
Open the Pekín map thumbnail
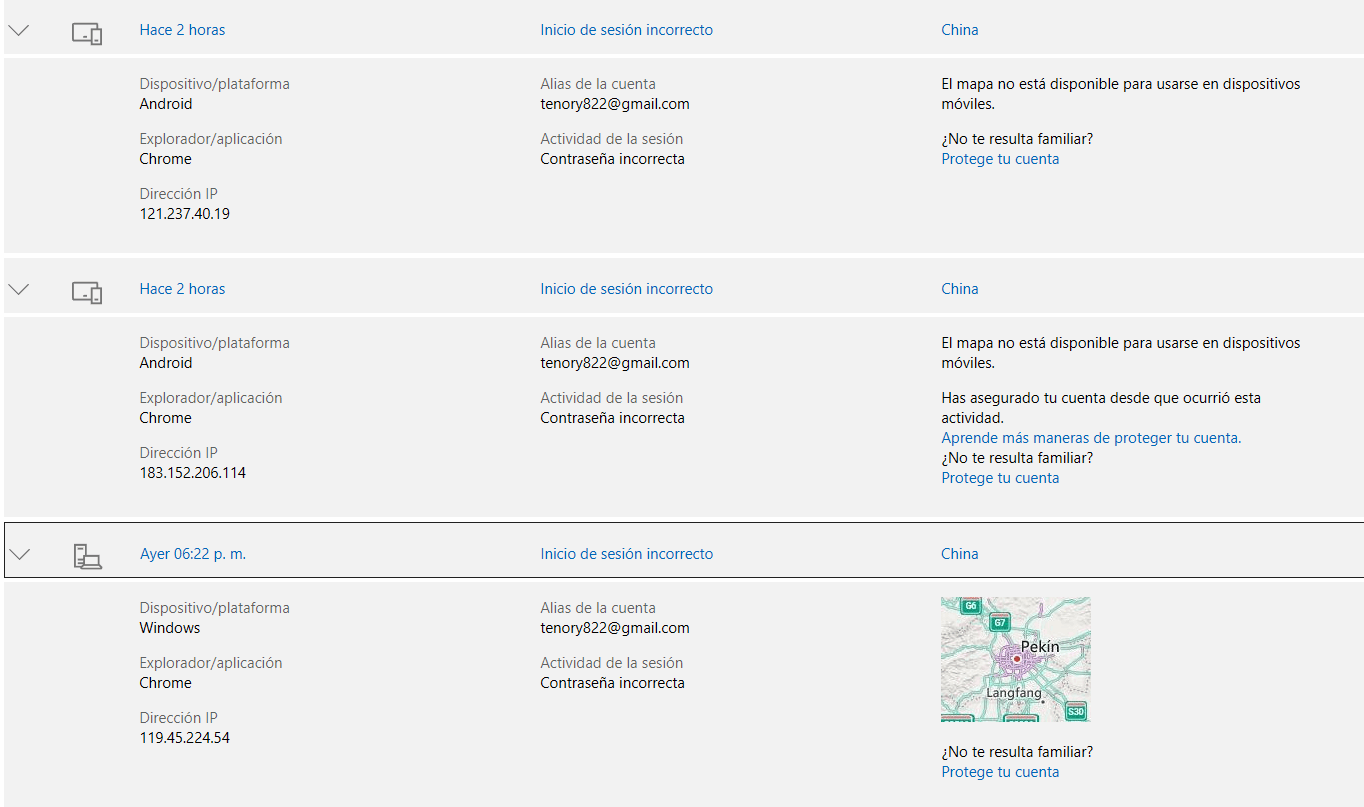point(1016,660)
